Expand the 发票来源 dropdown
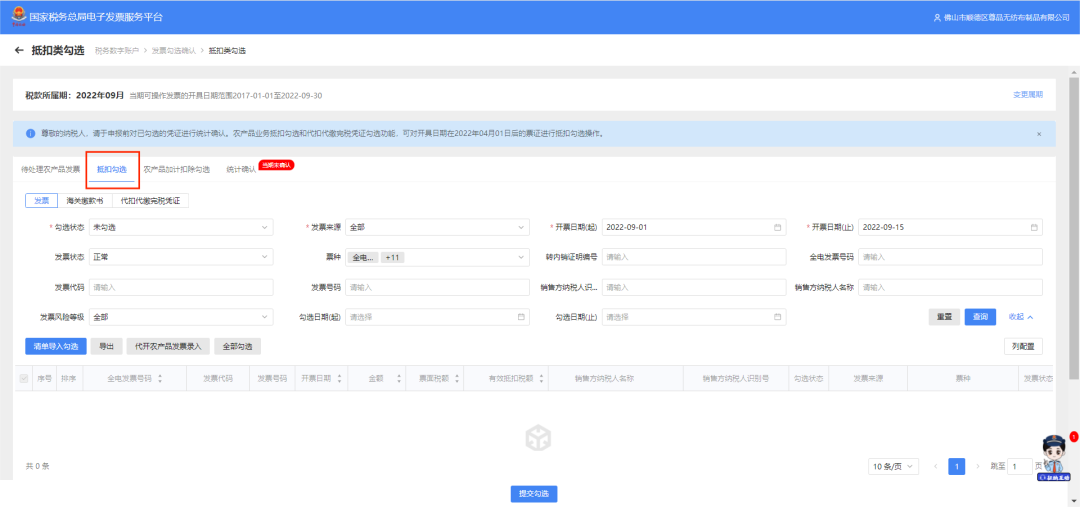1080x507 pixels. [x=437, y=227]
